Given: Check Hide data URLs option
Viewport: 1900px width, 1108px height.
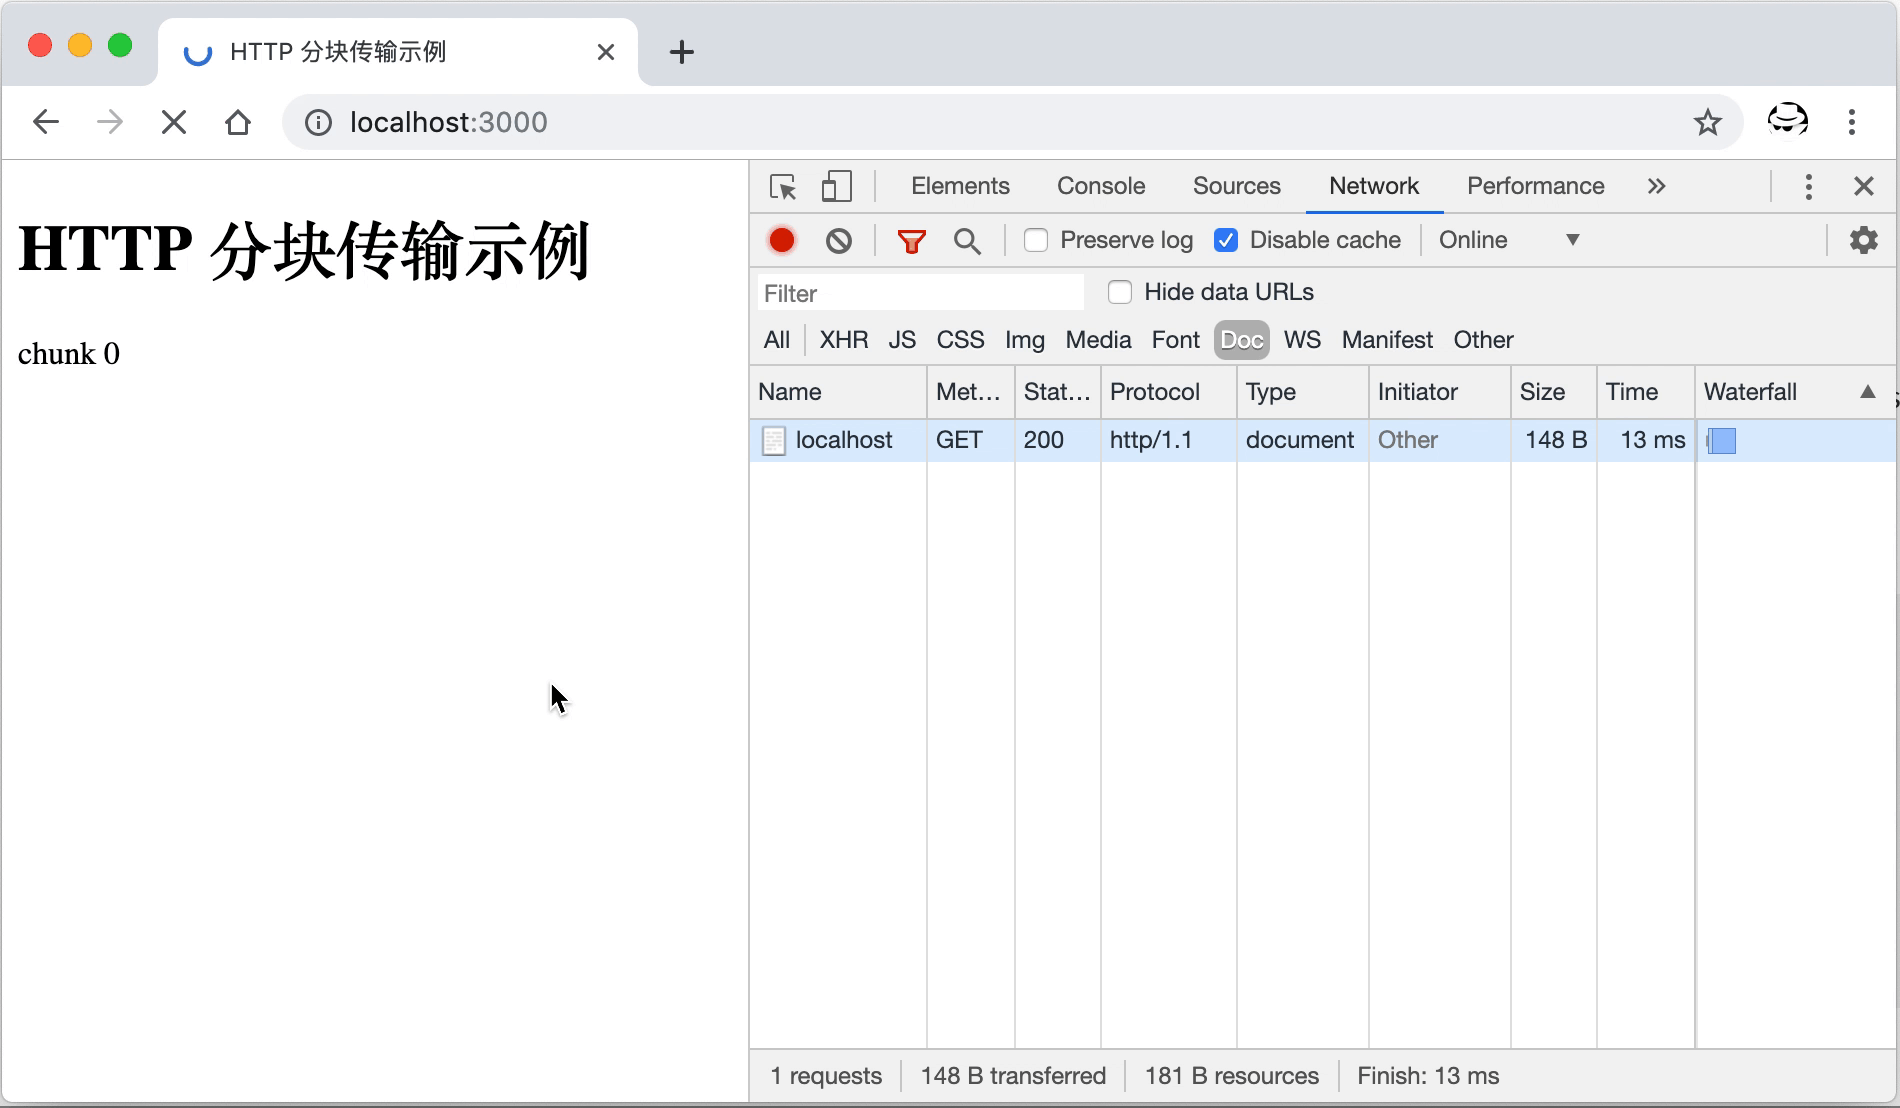Looking at the screenshot, I should pyautogui.click(x=1120, y=292).
